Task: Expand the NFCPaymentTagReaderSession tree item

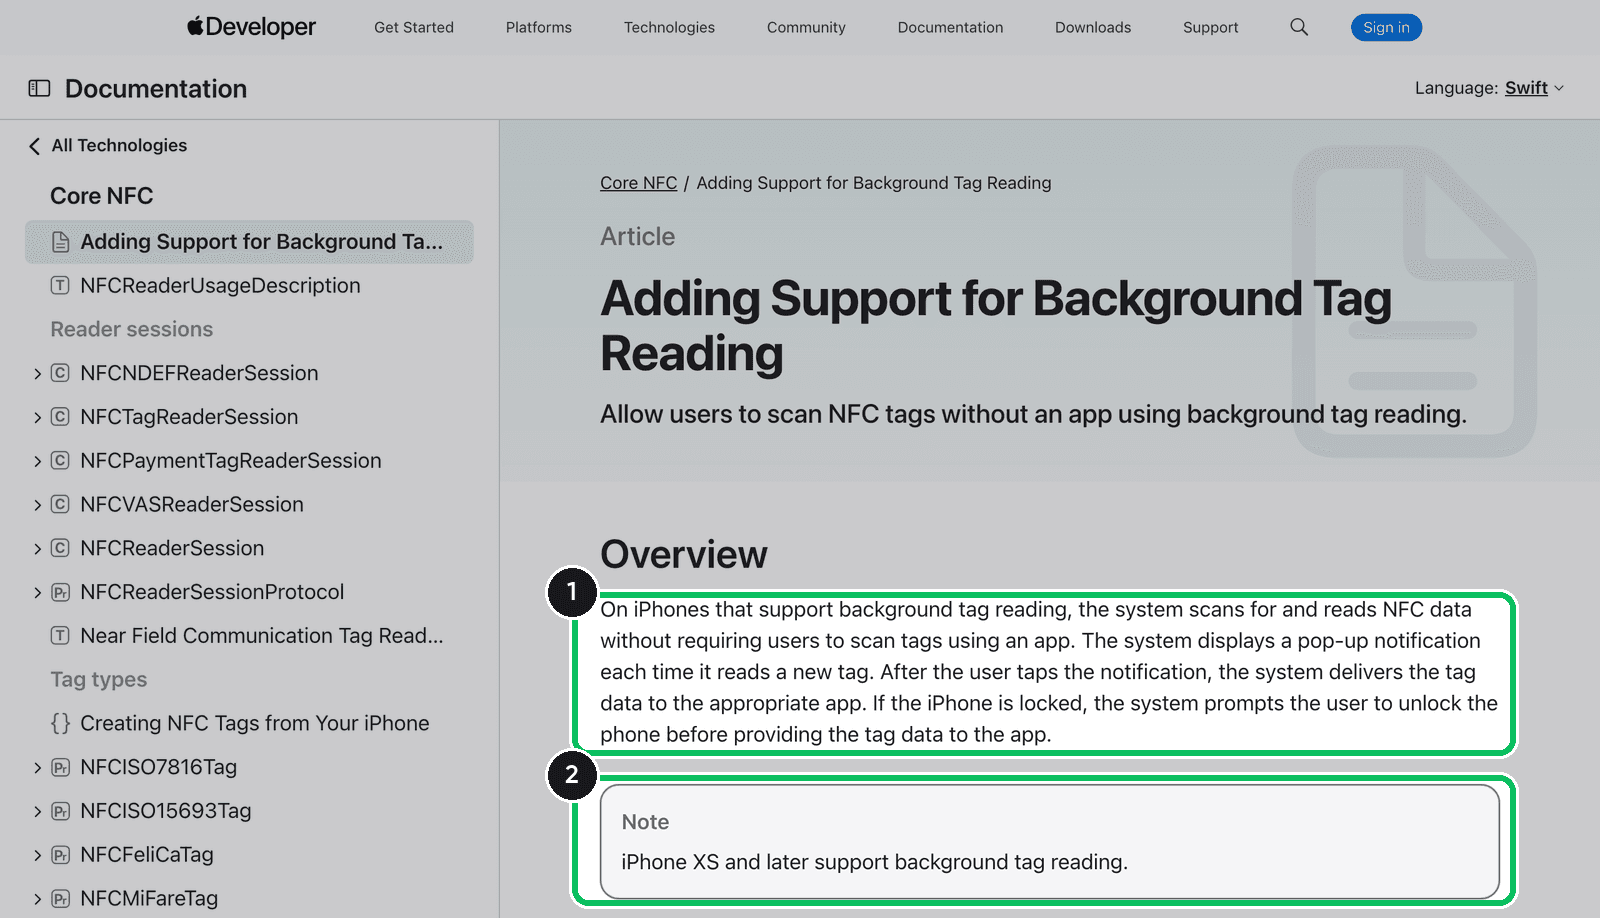Action: click(37, 462)
